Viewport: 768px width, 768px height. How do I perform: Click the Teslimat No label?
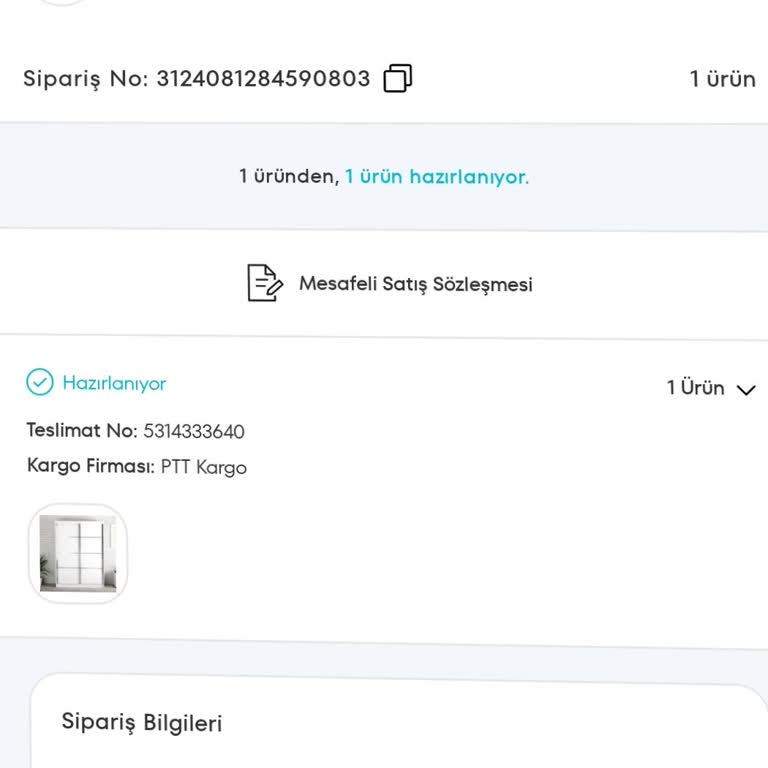(x=81, y=432)
